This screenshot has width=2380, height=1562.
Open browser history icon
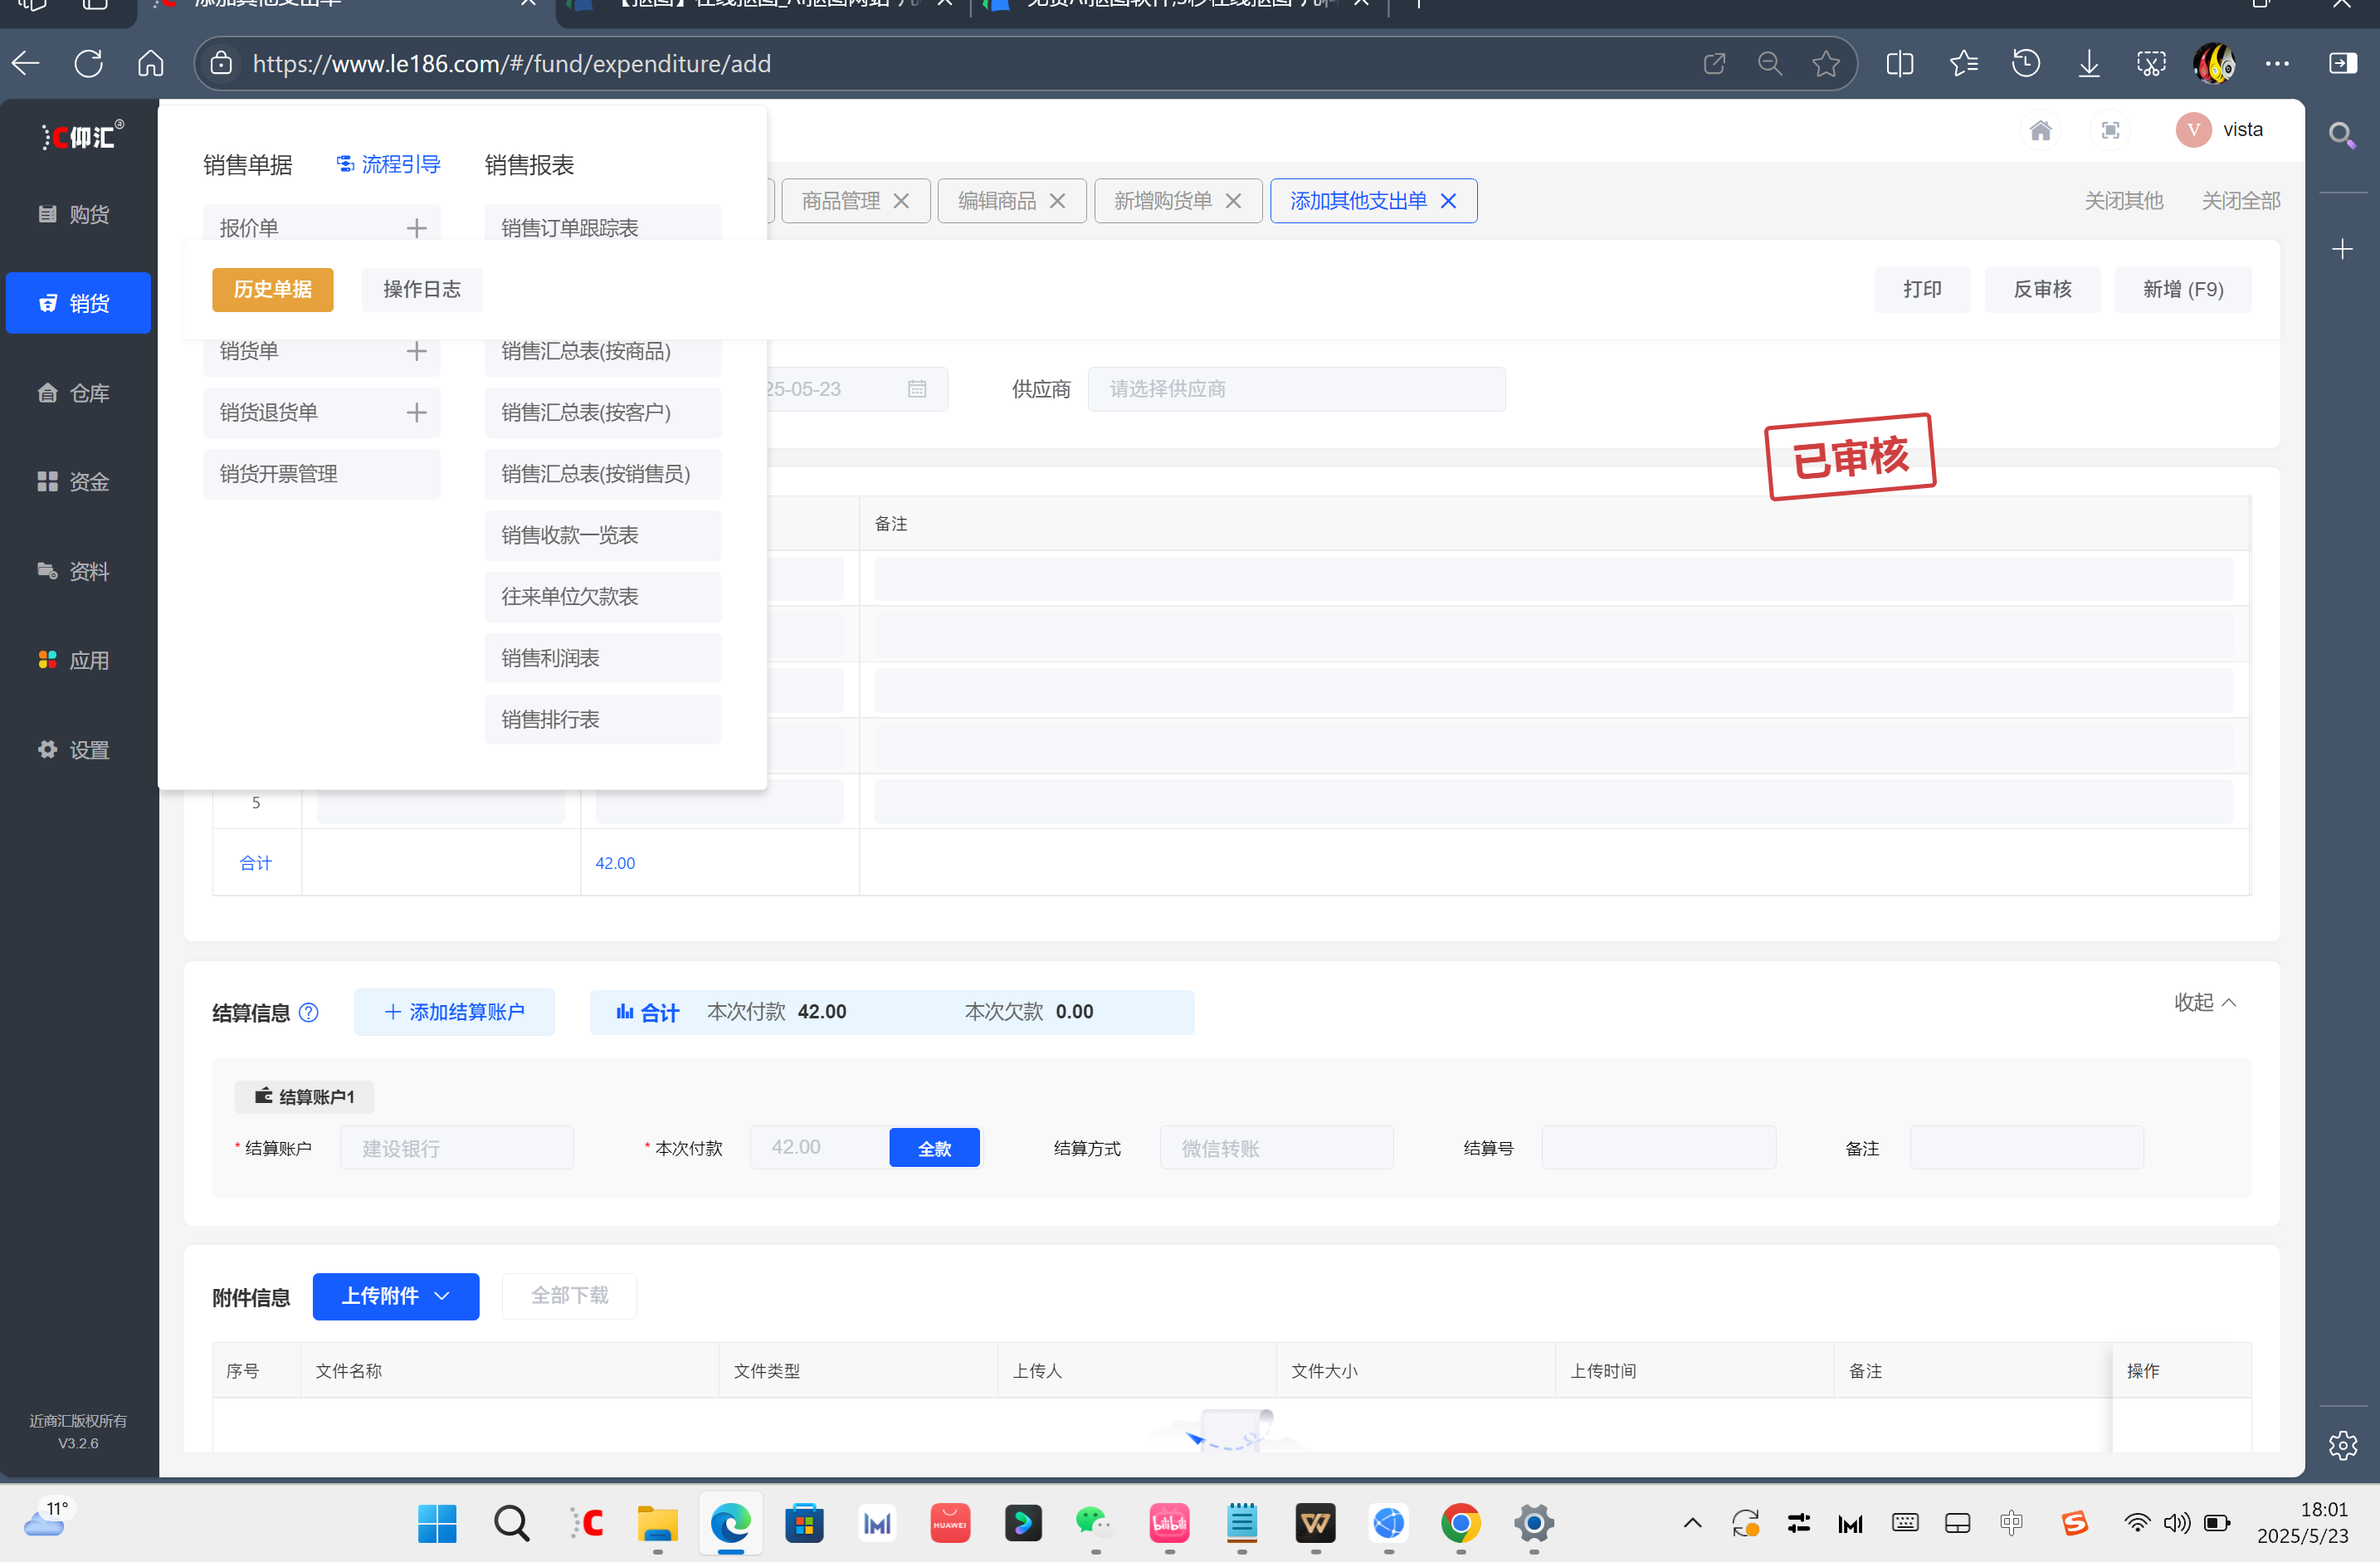pos(2026,64)
